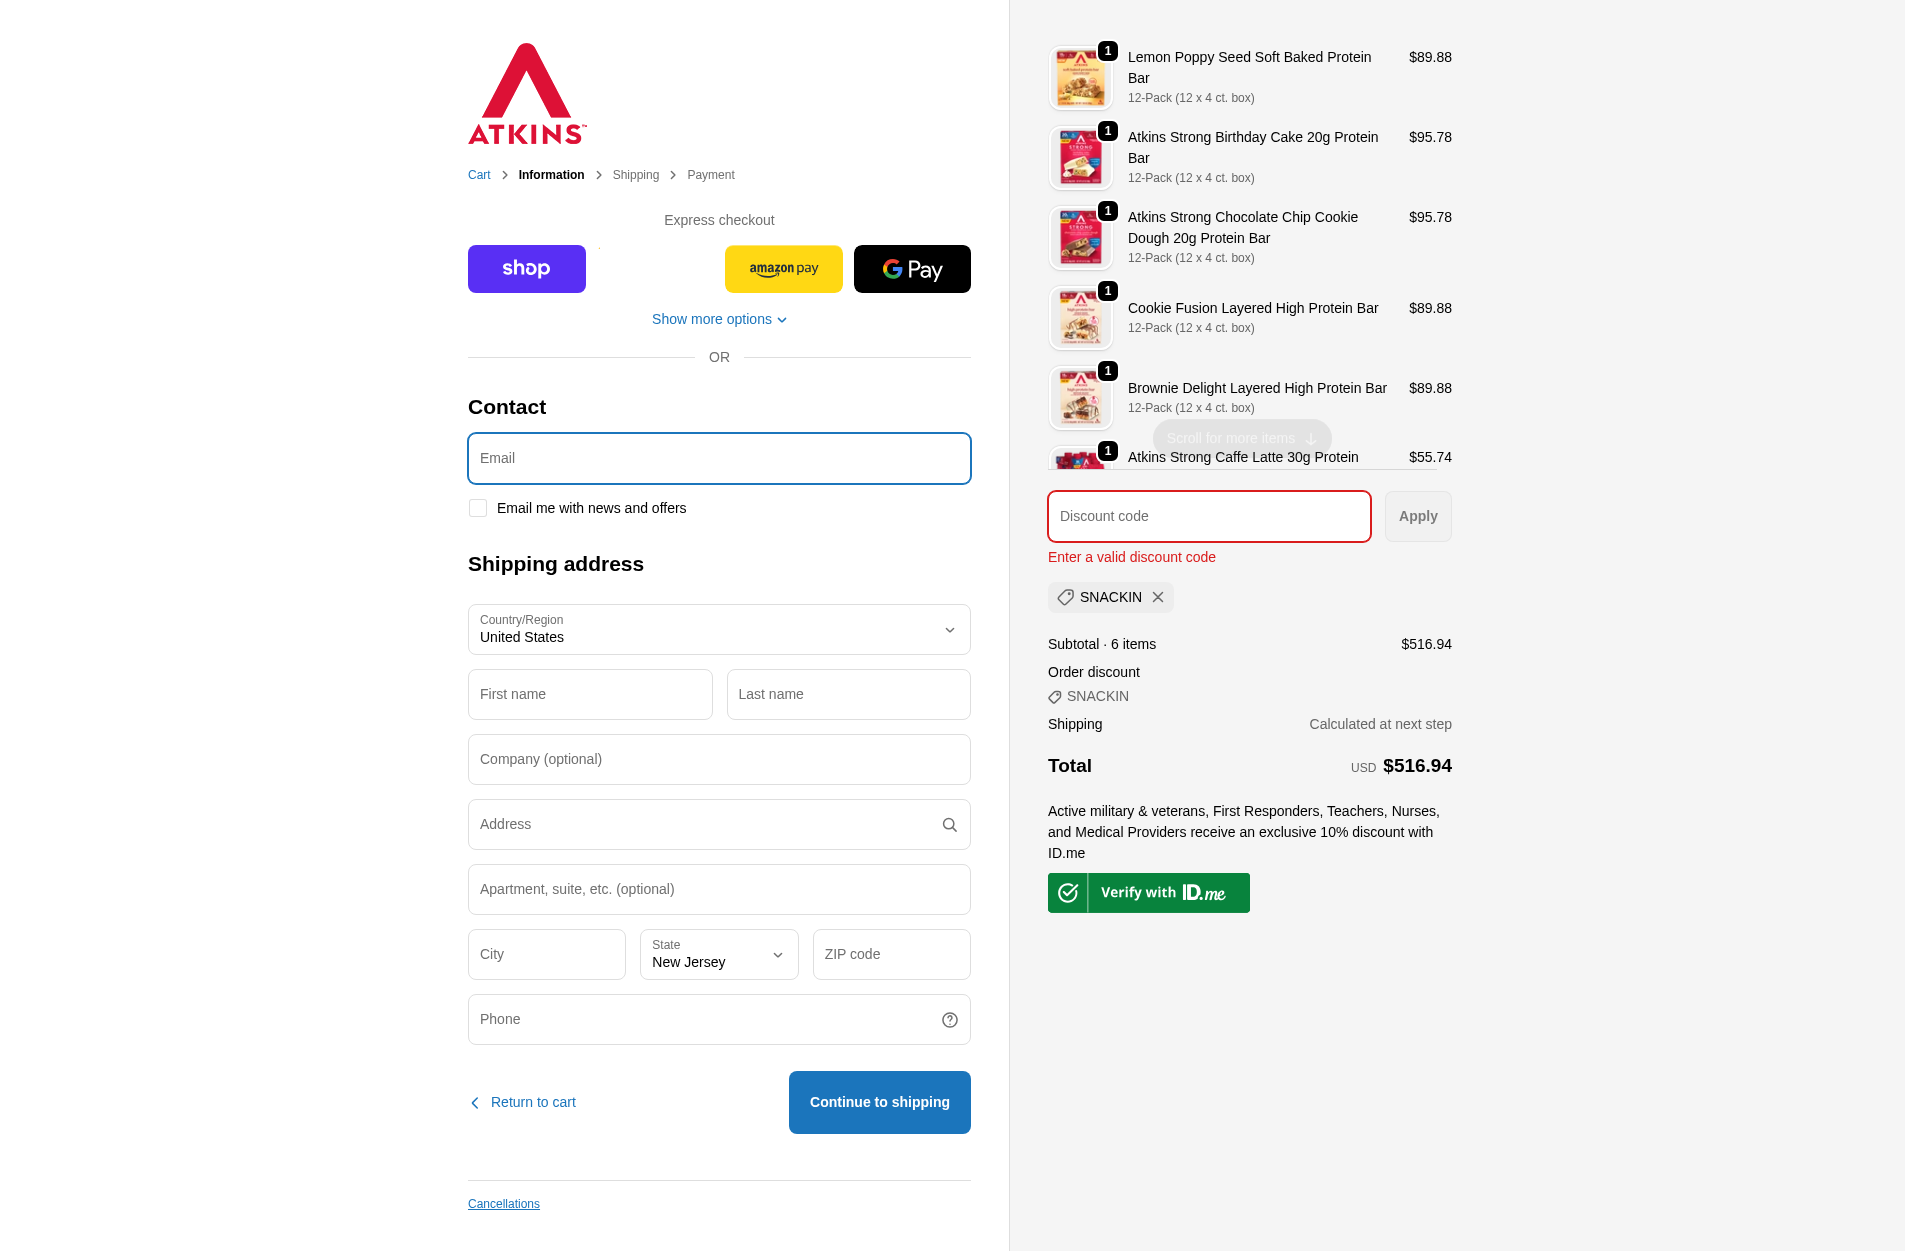Click the phone field help icon
Image resolution: width=1905 pixels, height=1251 pixels.
(x=950, y=1020)
